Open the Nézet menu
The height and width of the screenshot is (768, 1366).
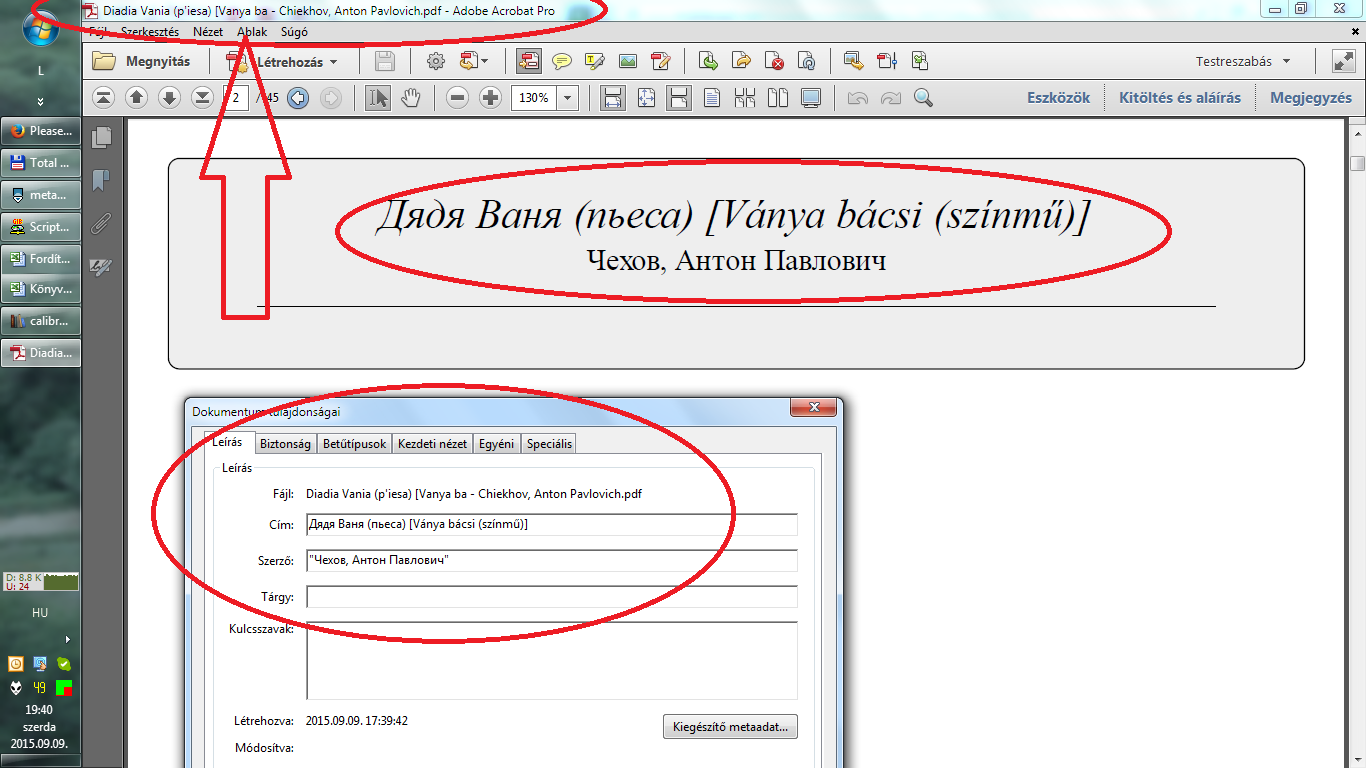[208, 32]
